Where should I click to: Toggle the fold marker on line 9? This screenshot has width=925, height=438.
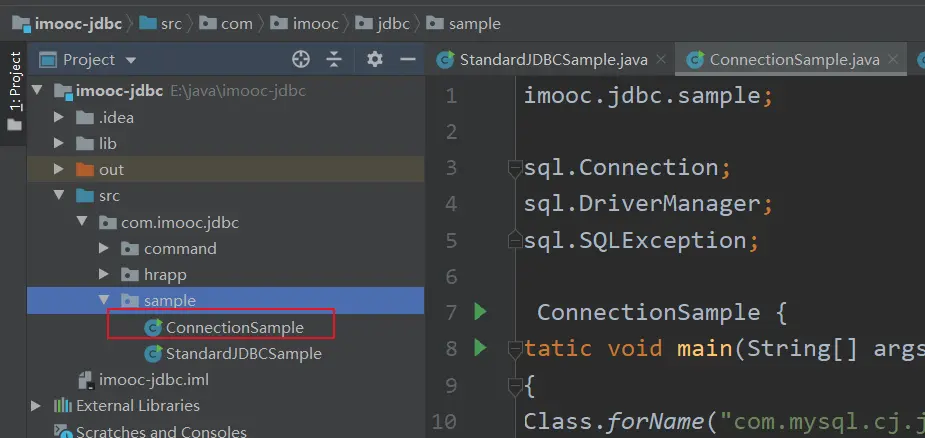pos(515,388)
